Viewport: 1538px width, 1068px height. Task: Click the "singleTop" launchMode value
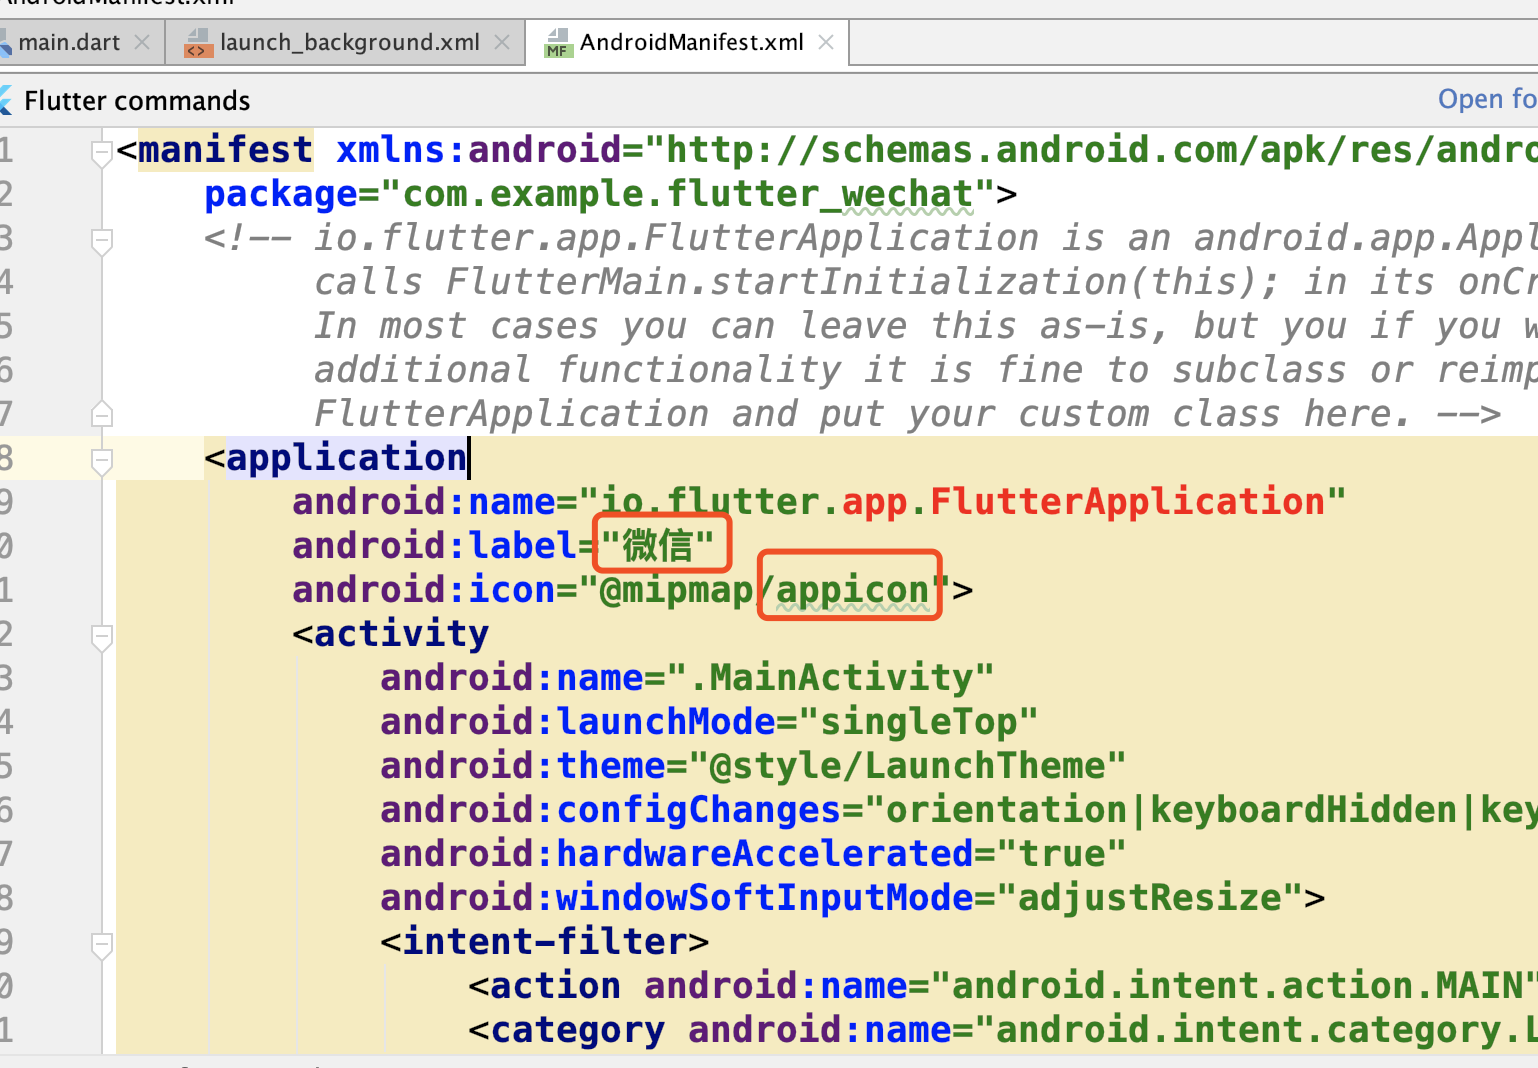coord(918,722)
